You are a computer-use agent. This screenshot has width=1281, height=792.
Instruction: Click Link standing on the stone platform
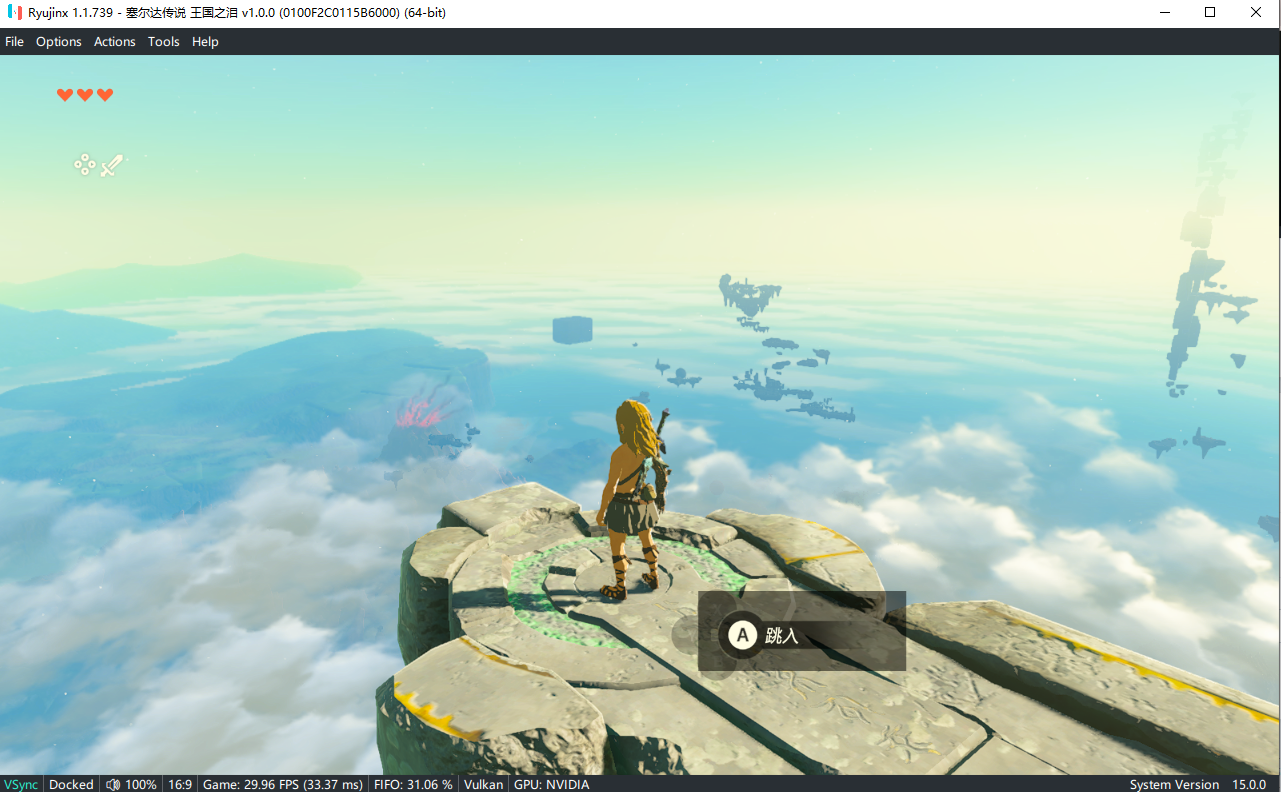point(635,499)
